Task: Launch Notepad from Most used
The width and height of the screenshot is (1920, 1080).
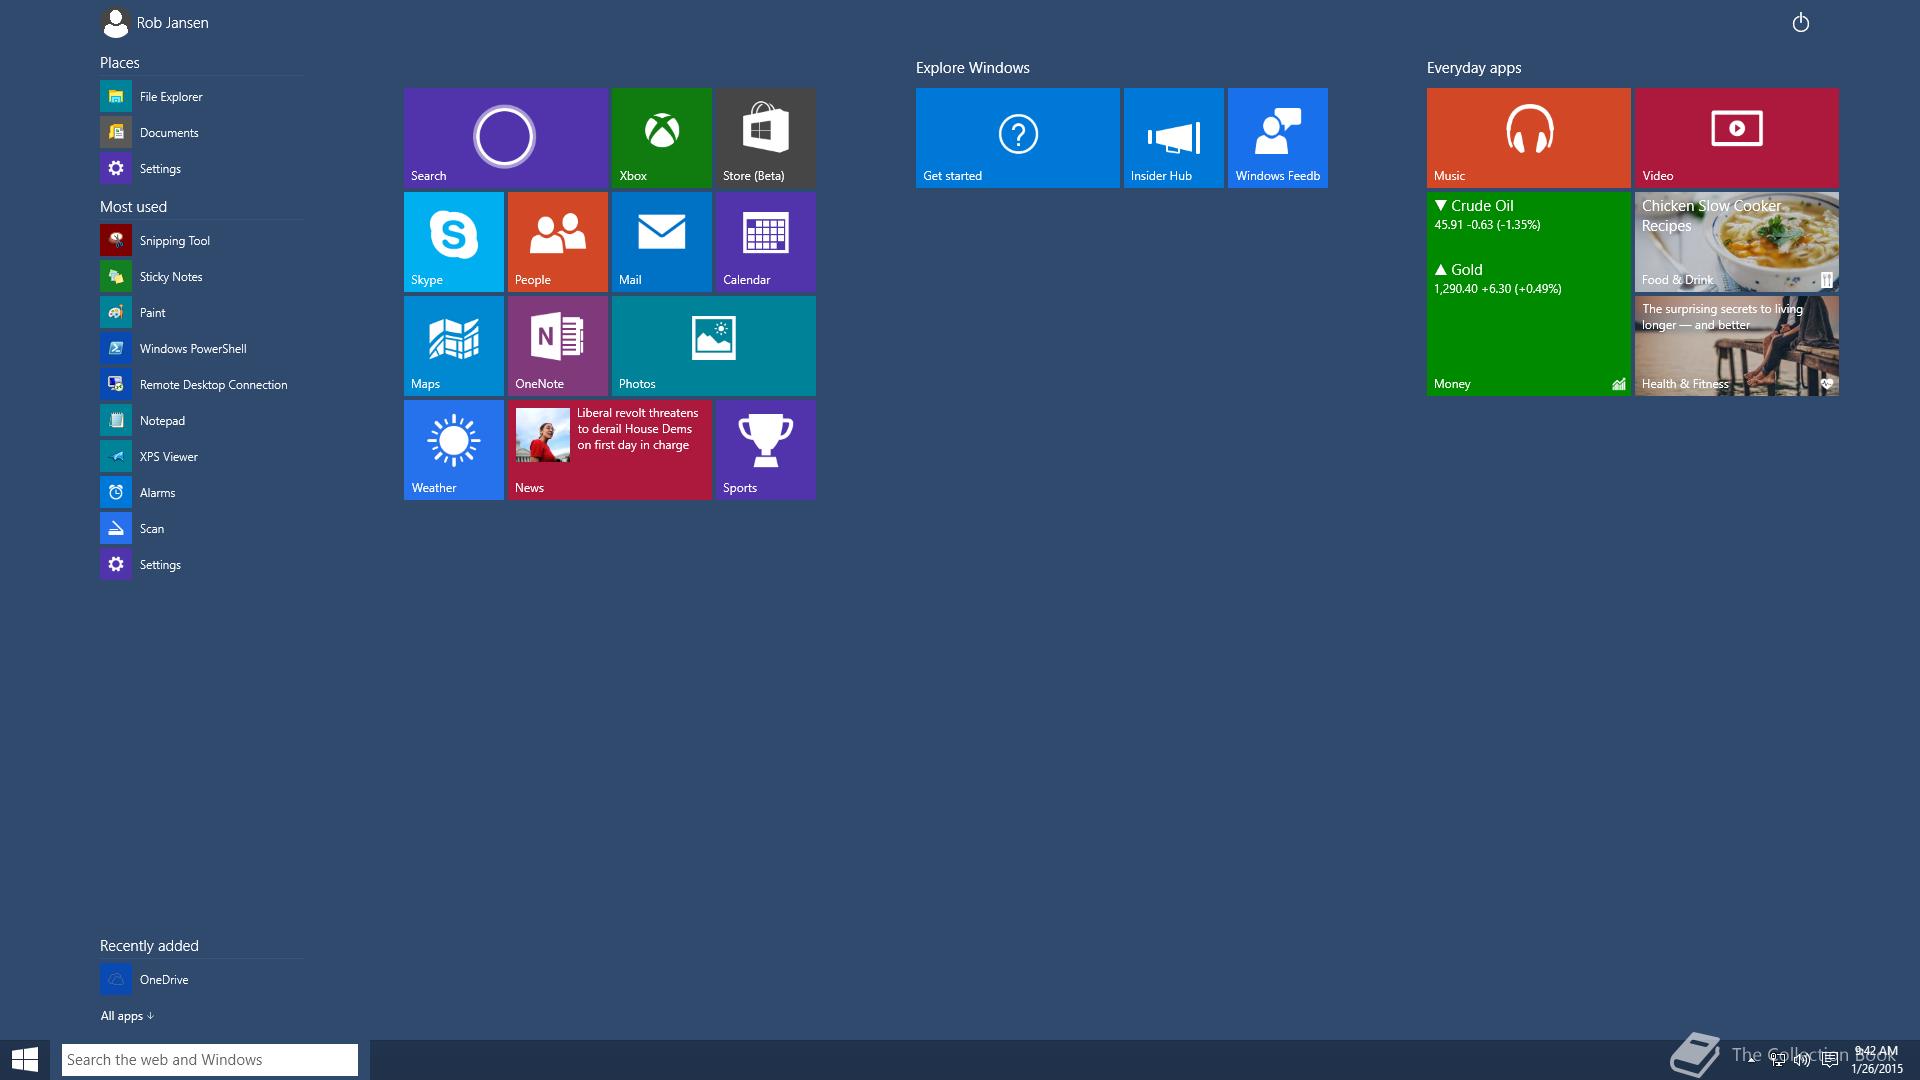Action: click(201, 420)
